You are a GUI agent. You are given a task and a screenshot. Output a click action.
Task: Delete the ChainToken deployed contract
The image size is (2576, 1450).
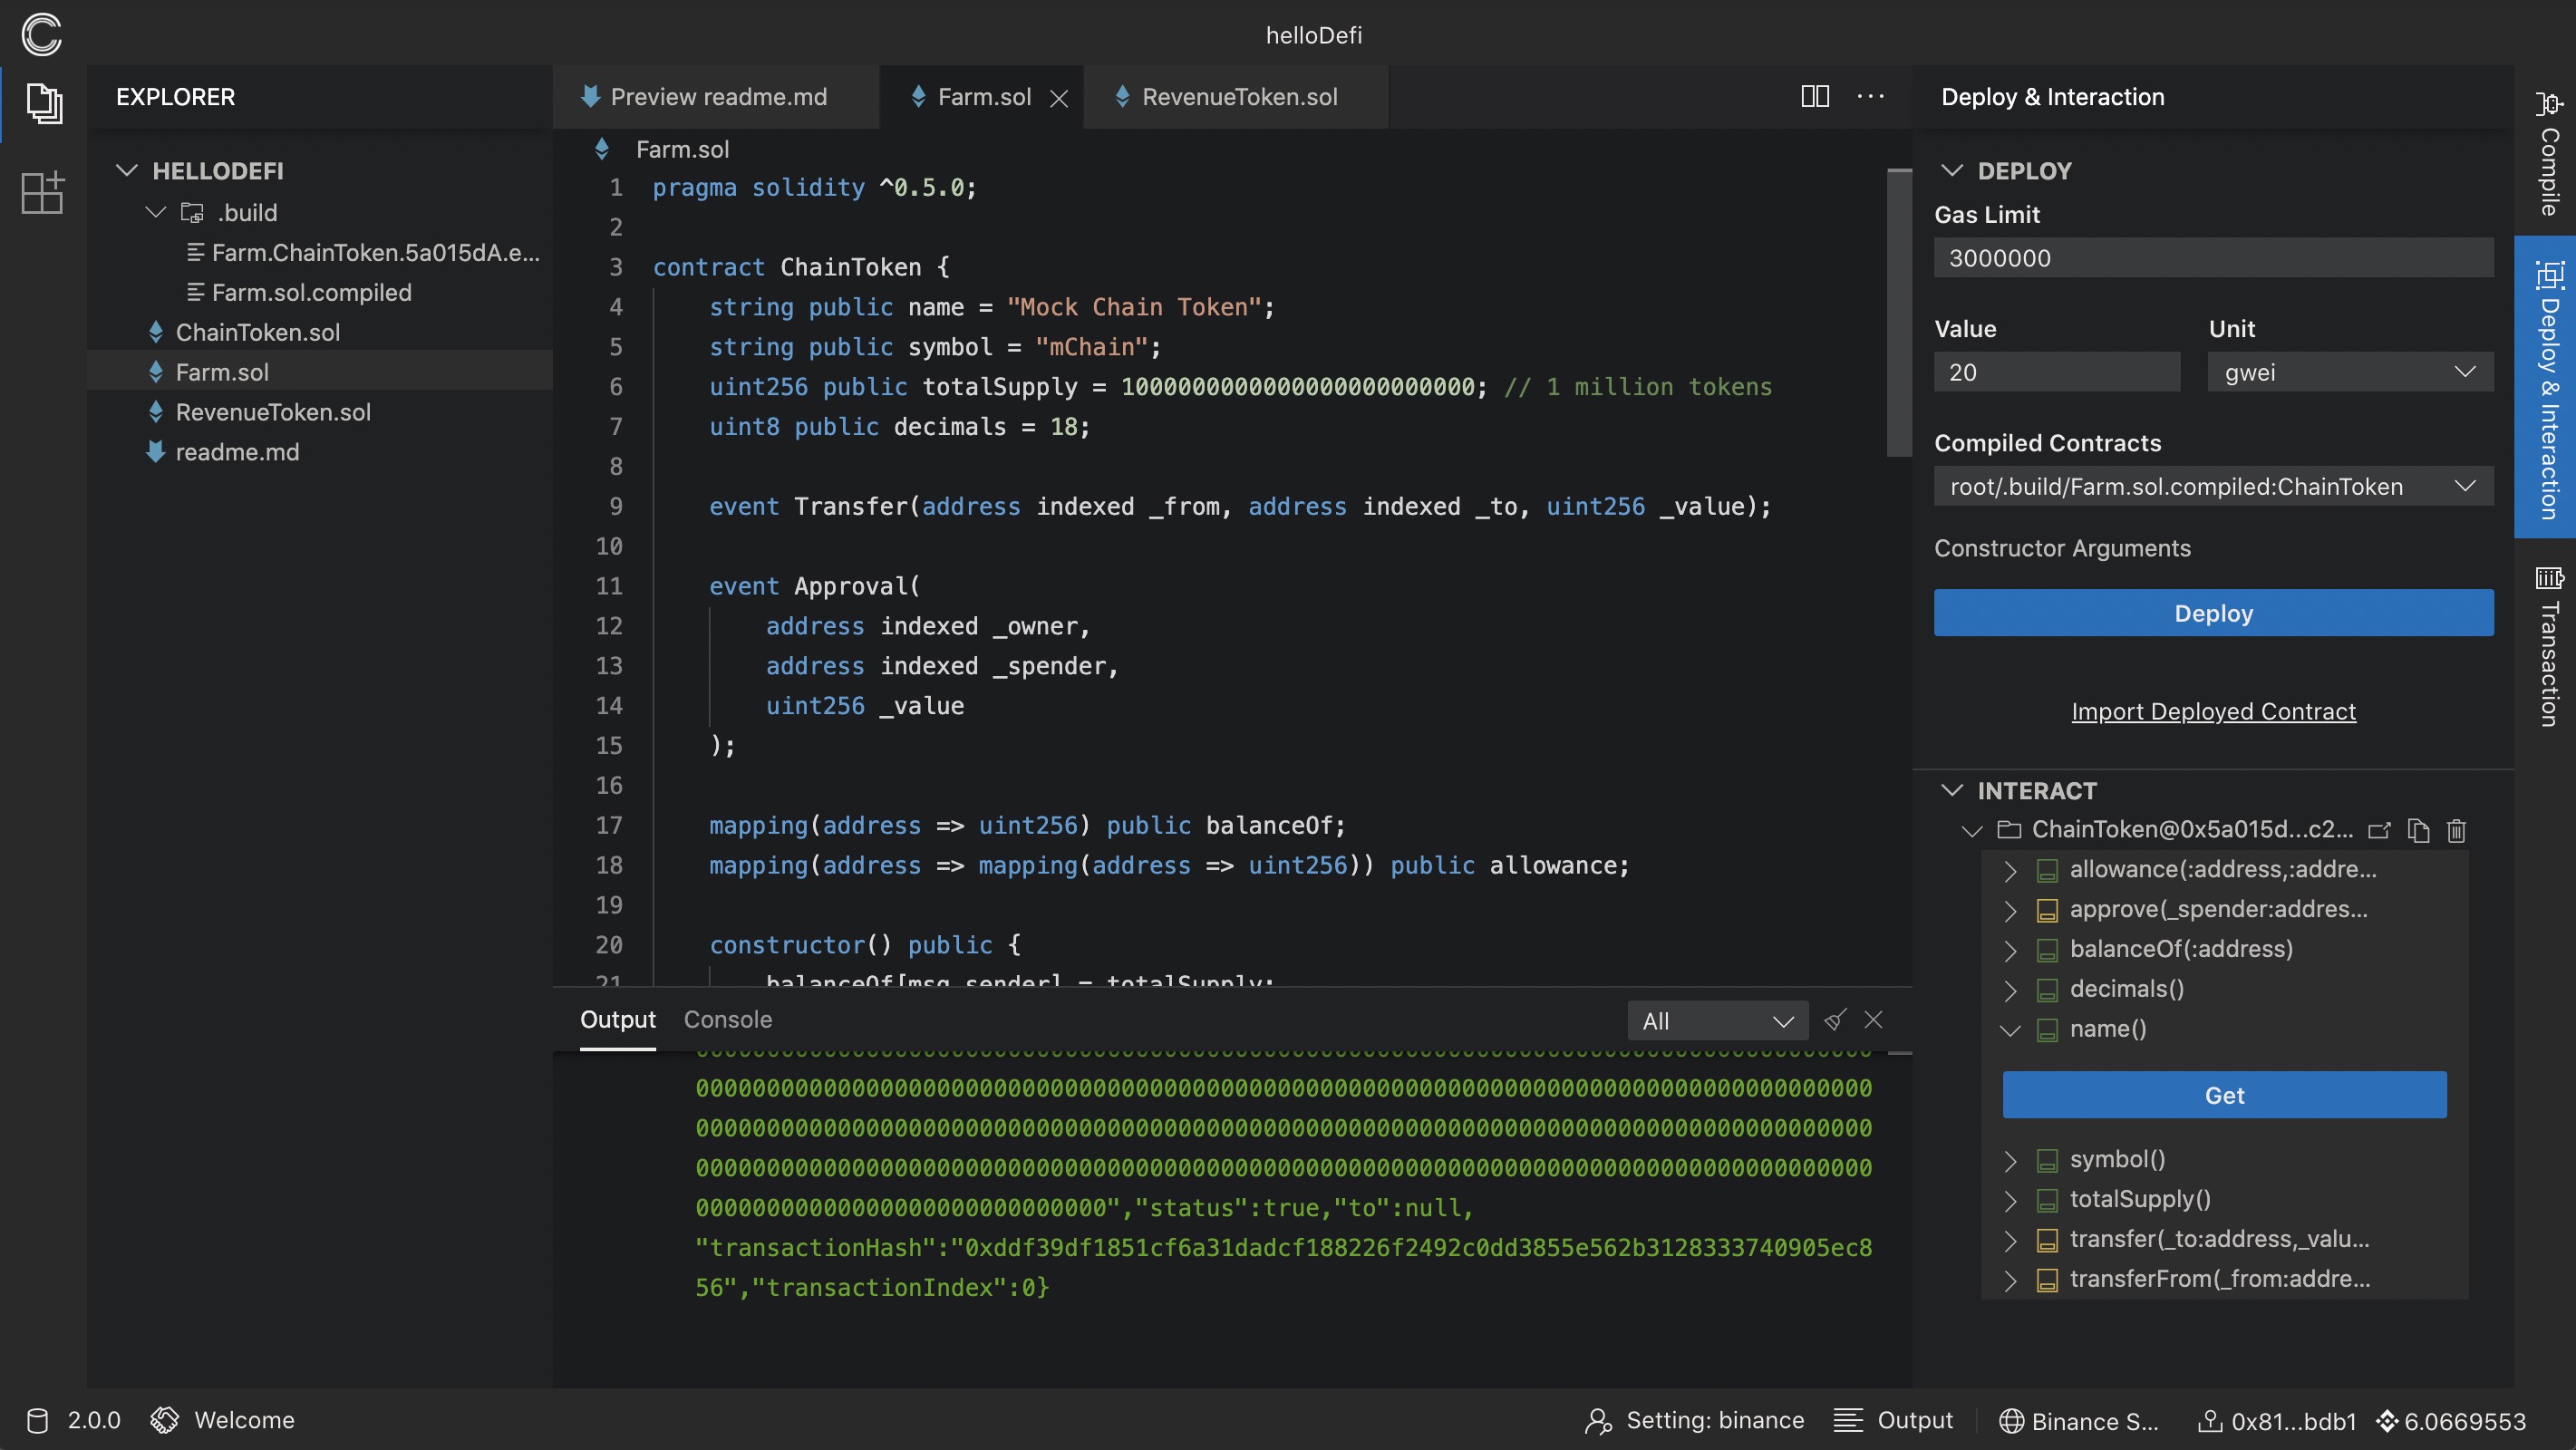(2456, 830)
